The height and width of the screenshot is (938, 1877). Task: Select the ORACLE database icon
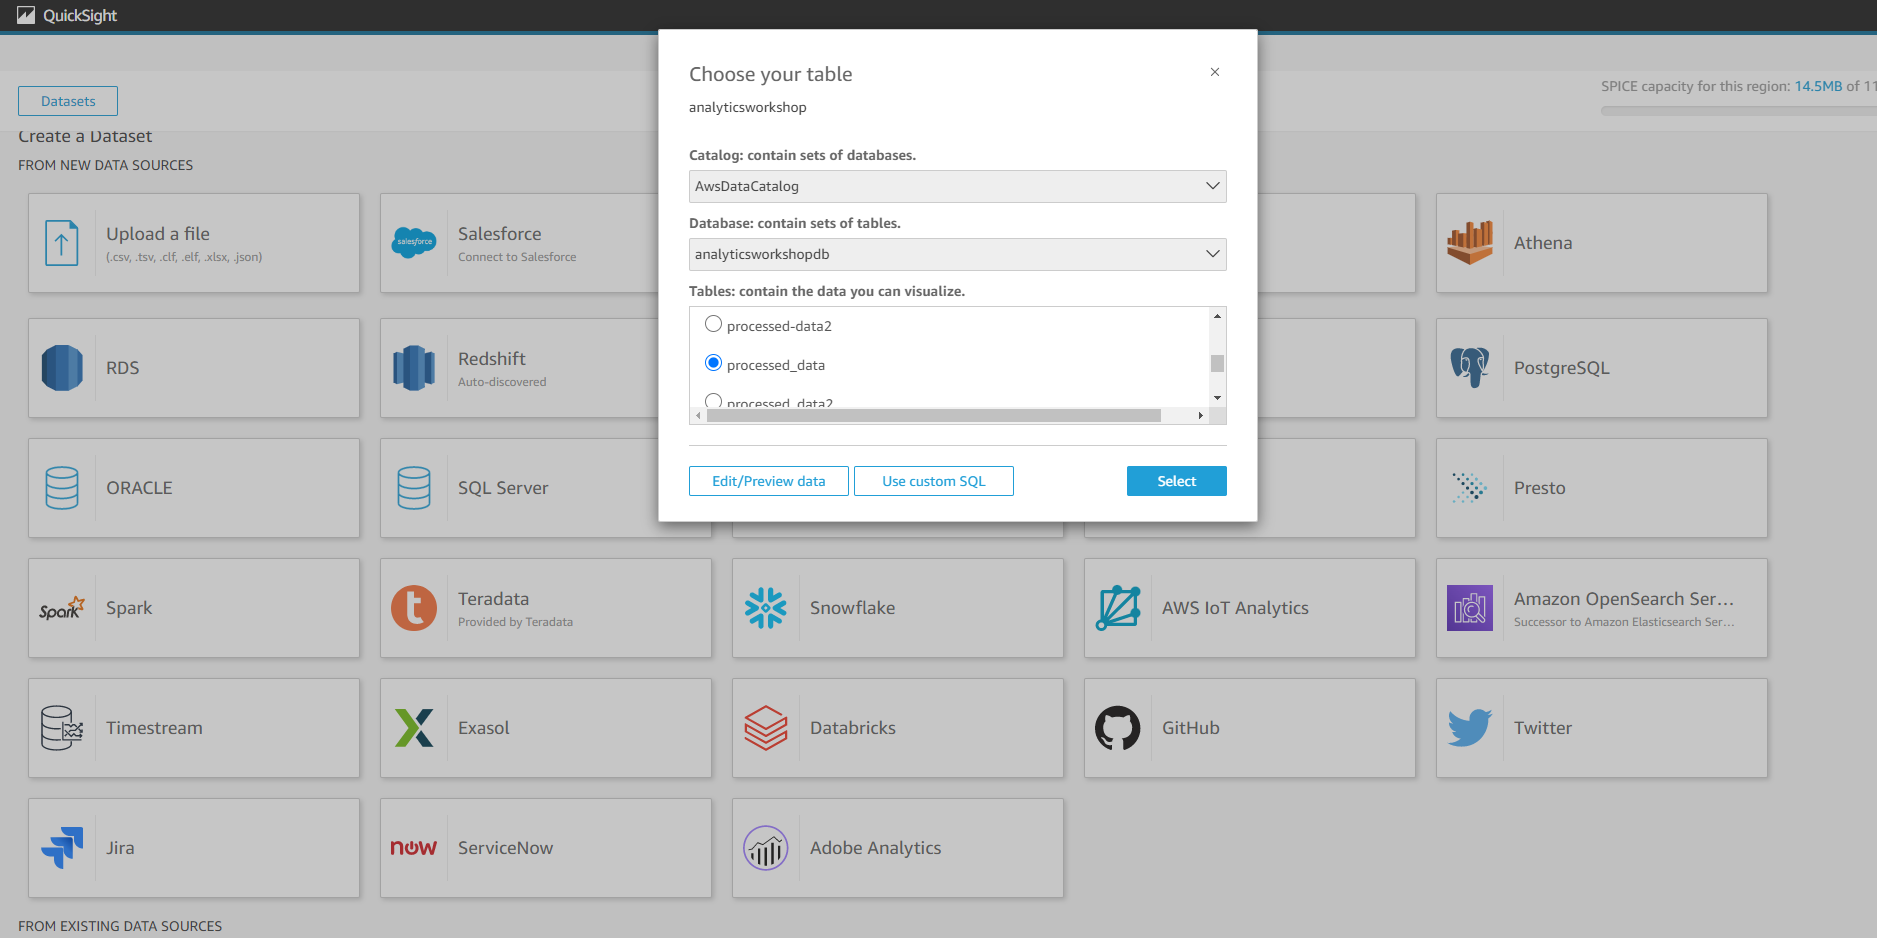pyautogui.click(x=62, y=488)
